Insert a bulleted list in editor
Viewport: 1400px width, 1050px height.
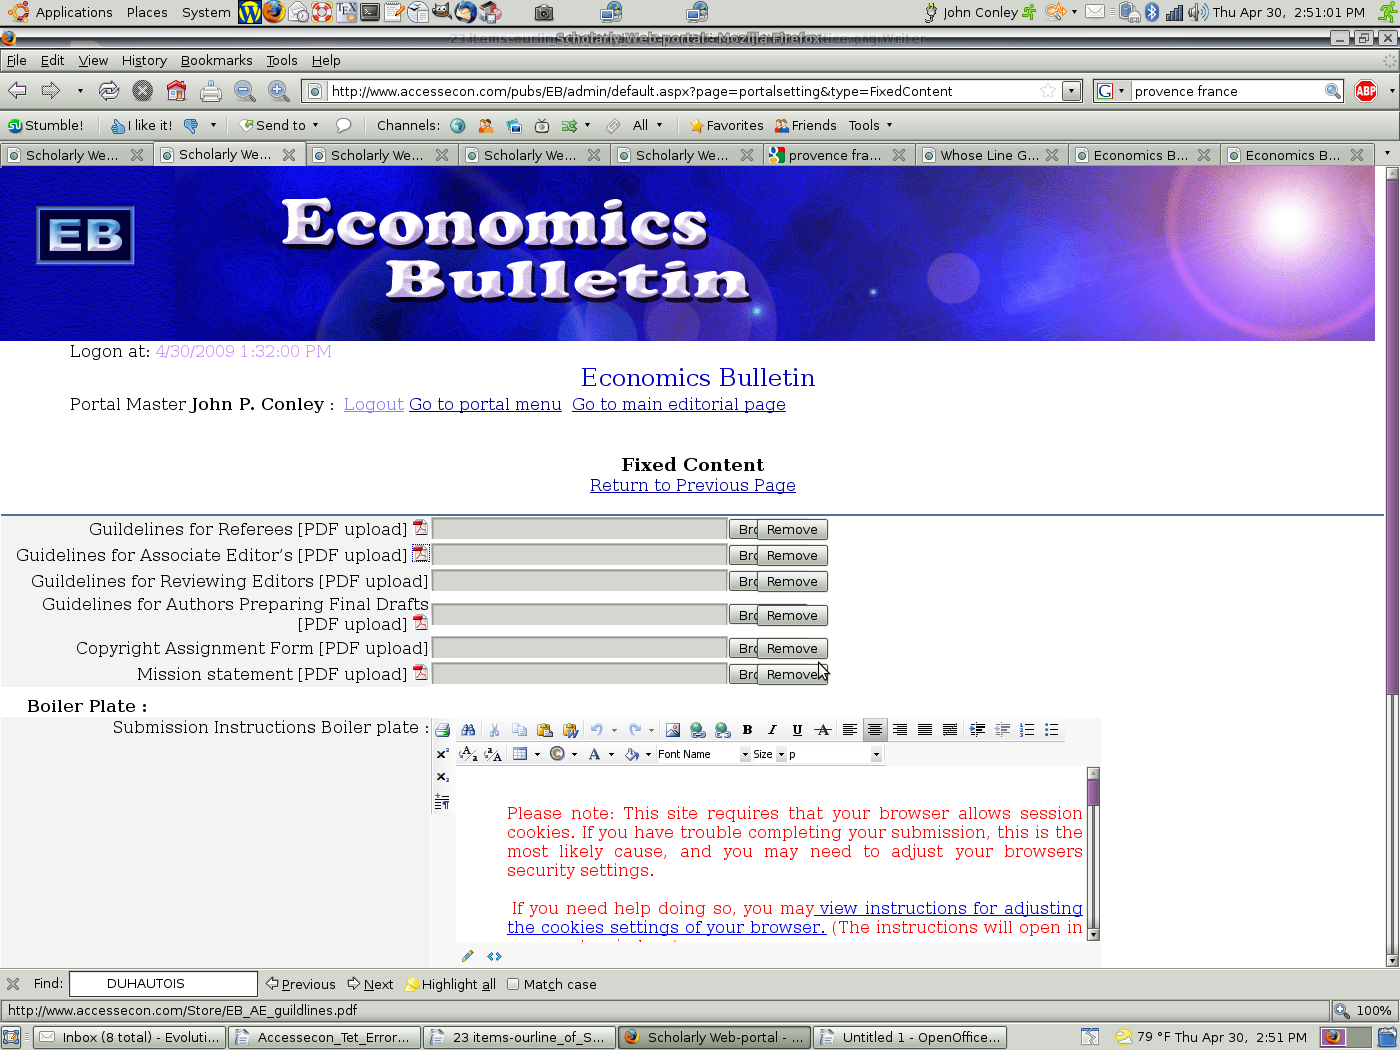(x=1052, y=730)
